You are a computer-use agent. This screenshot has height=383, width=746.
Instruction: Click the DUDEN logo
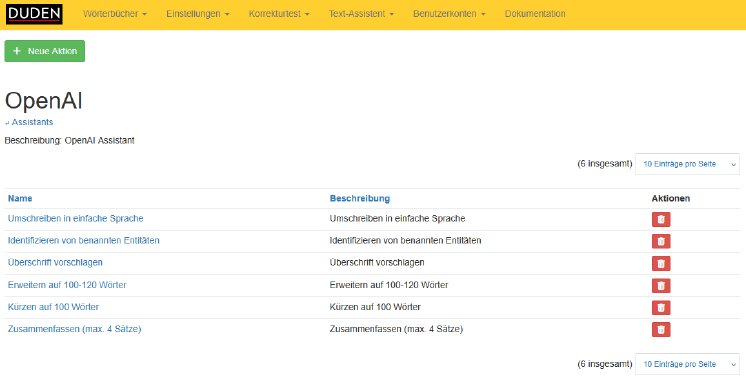[34, 14]
